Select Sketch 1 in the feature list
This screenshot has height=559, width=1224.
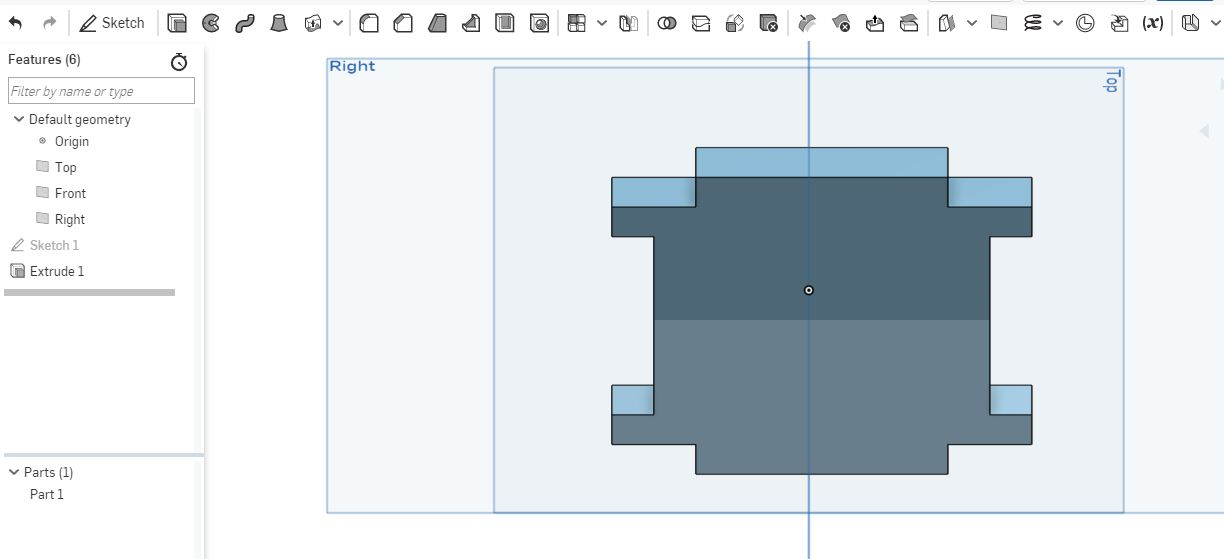click(x=54, y=245)
